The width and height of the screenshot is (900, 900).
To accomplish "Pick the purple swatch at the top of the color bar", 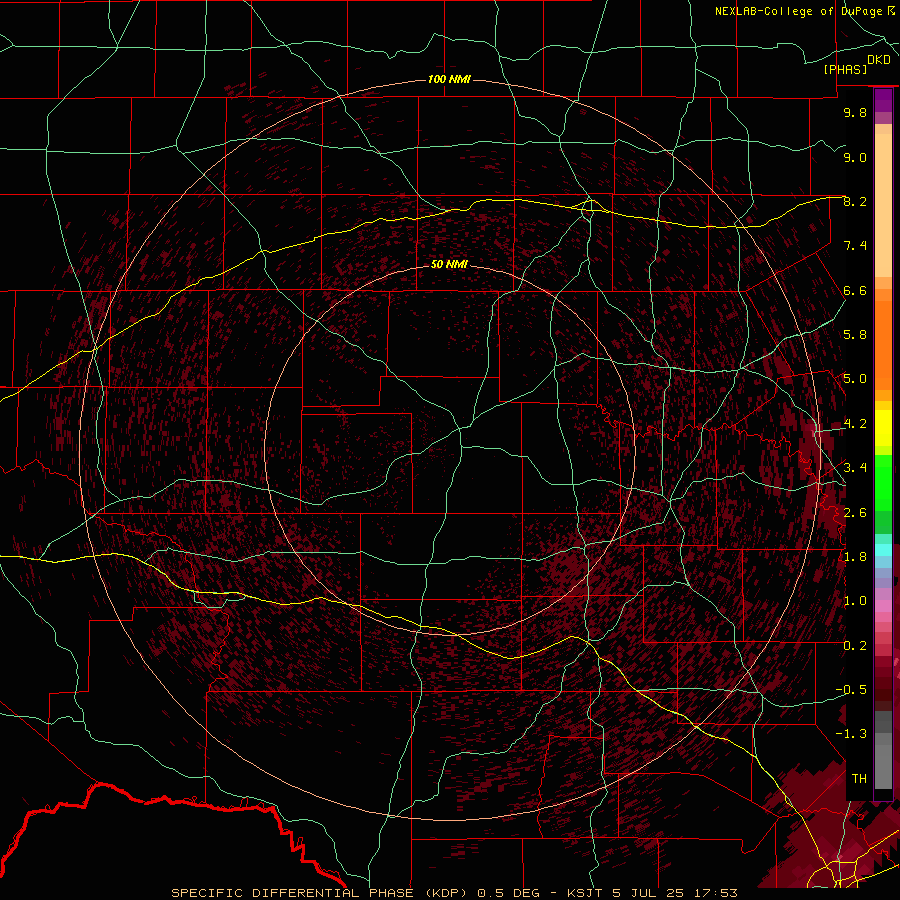I will (883, 100).
